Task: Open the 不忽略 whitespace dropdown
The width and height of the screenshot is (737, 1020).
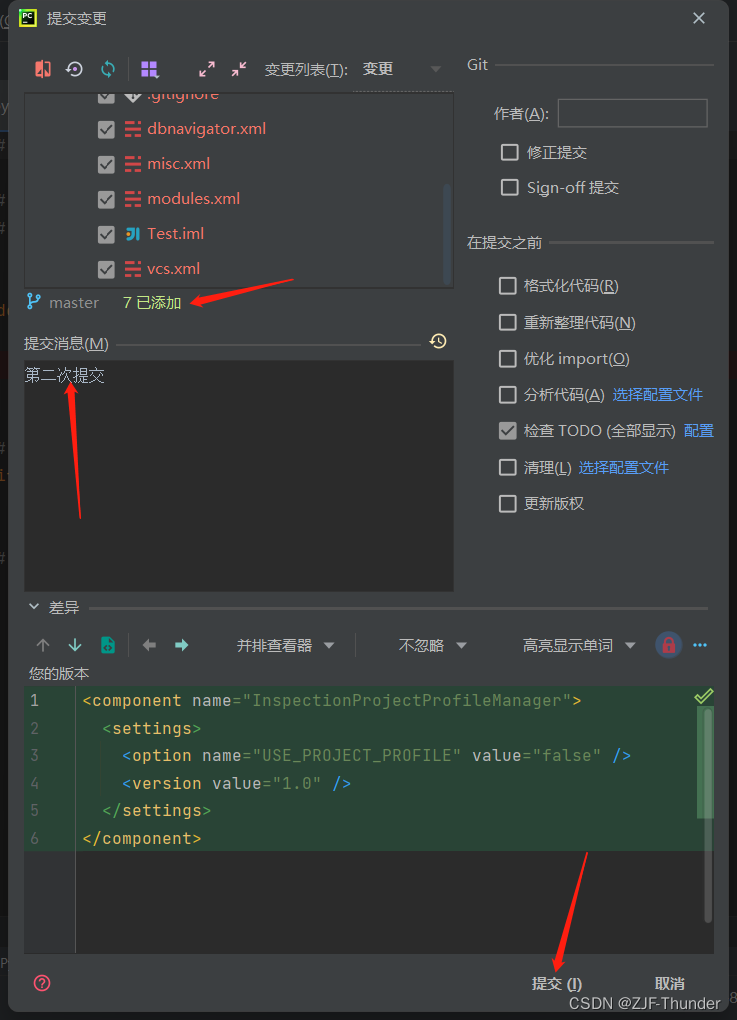Action: [x=433, y=645]
